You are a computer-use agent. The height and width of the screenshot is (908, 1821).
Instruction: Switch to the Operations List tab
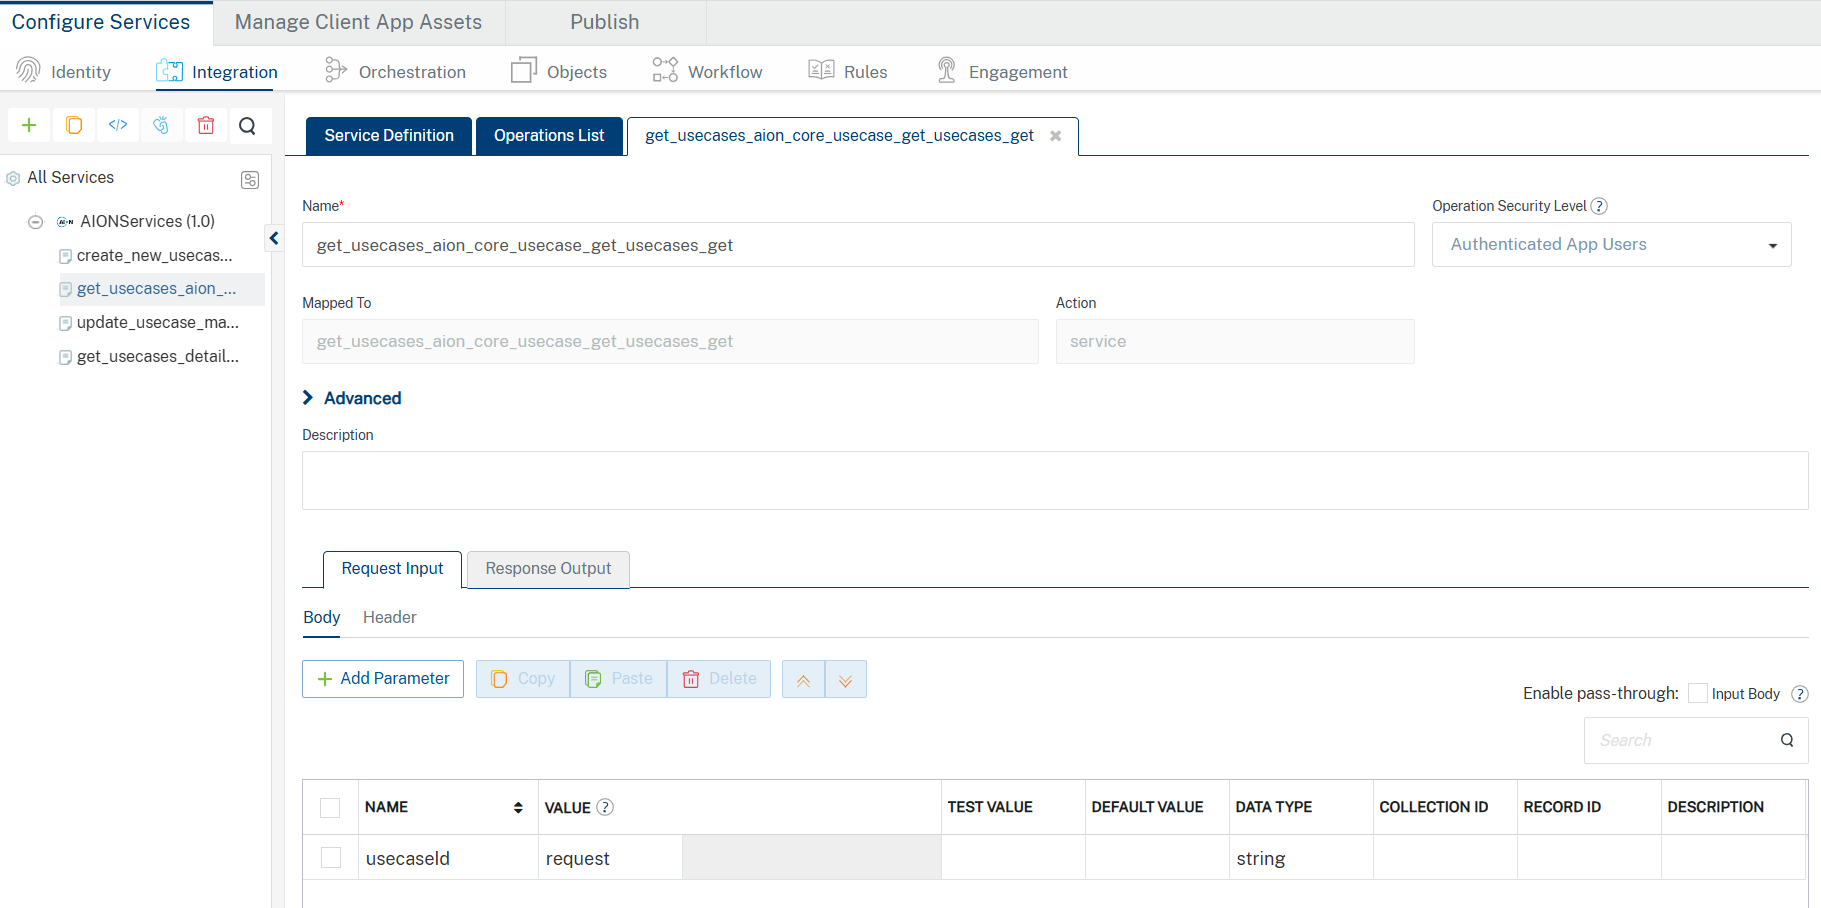click(549, 136)
